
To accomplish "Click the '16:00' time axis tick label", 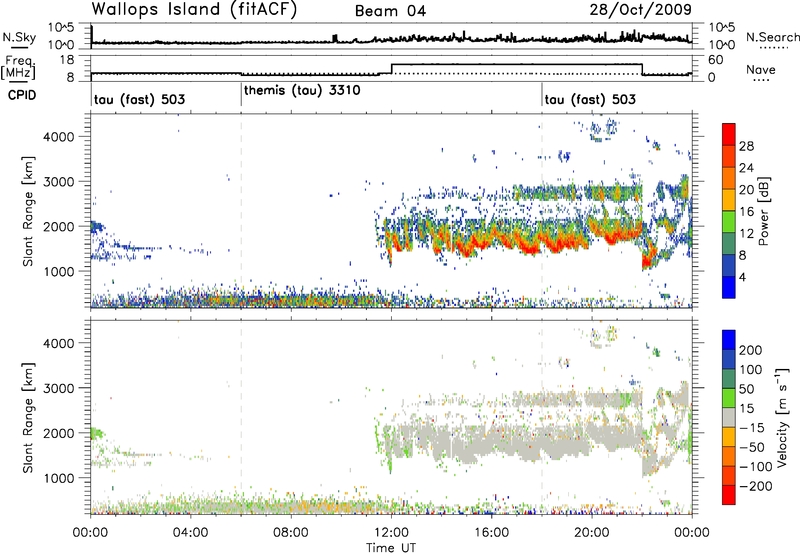I will point(491,533).
